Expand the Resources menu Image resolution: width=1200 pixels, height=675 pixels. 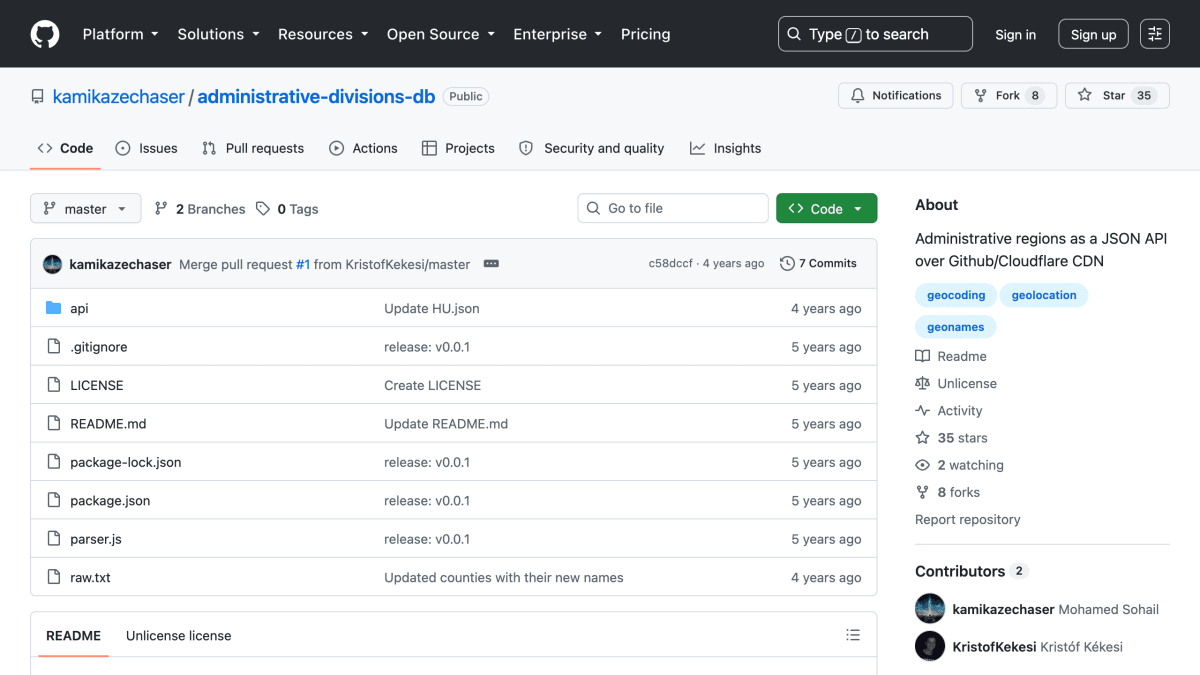(323, 34)
